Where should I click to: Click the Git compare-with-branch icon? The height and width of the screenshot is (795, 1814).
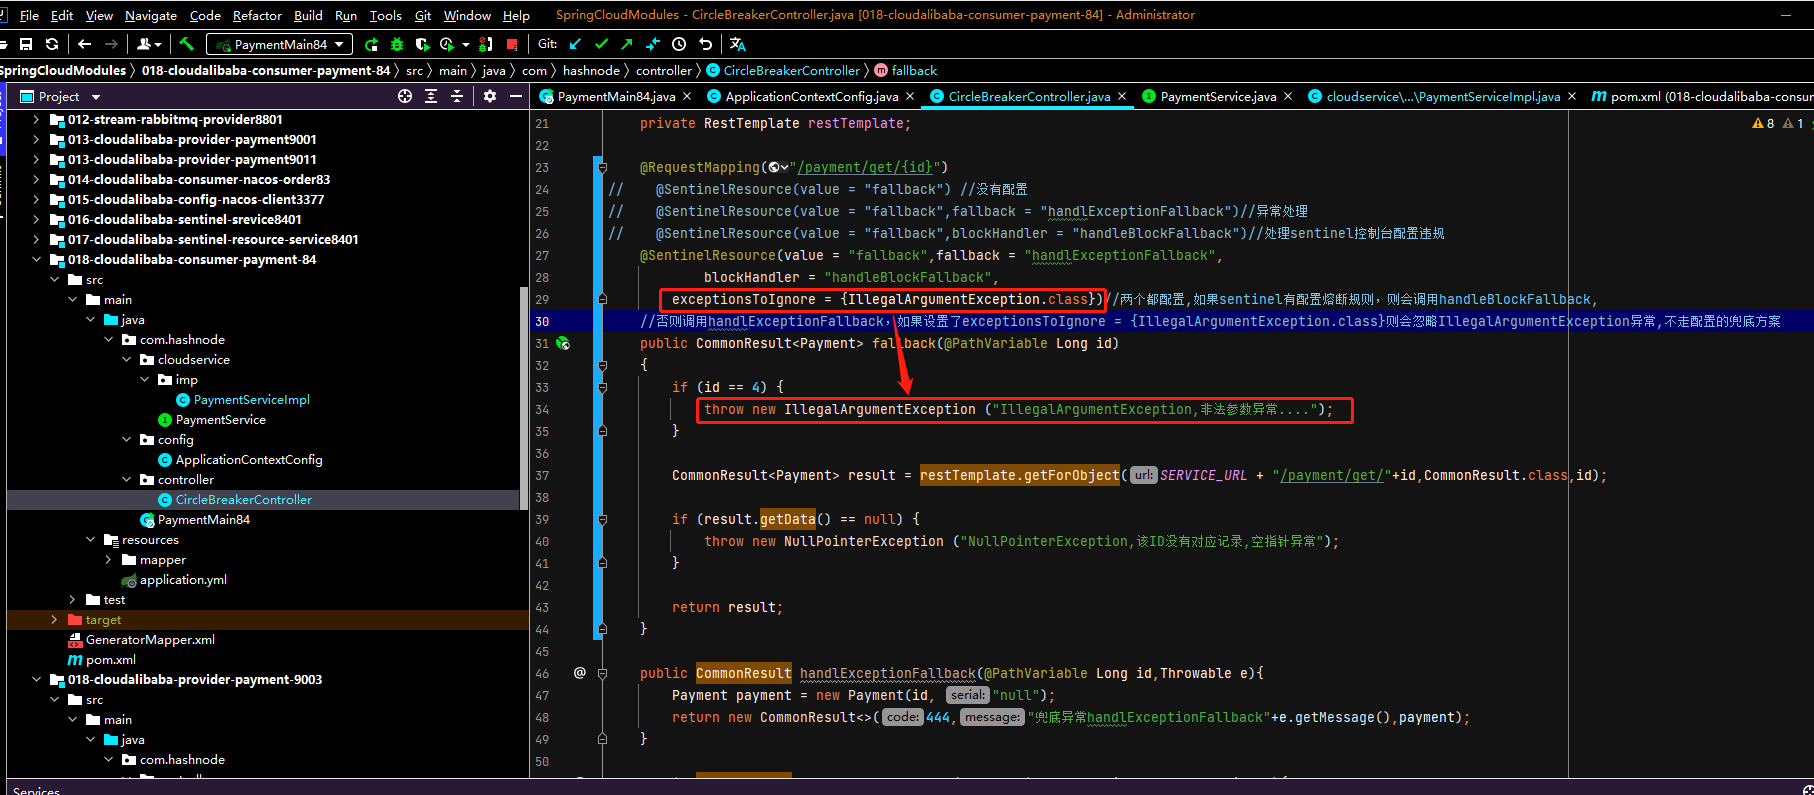click(653, 44)
